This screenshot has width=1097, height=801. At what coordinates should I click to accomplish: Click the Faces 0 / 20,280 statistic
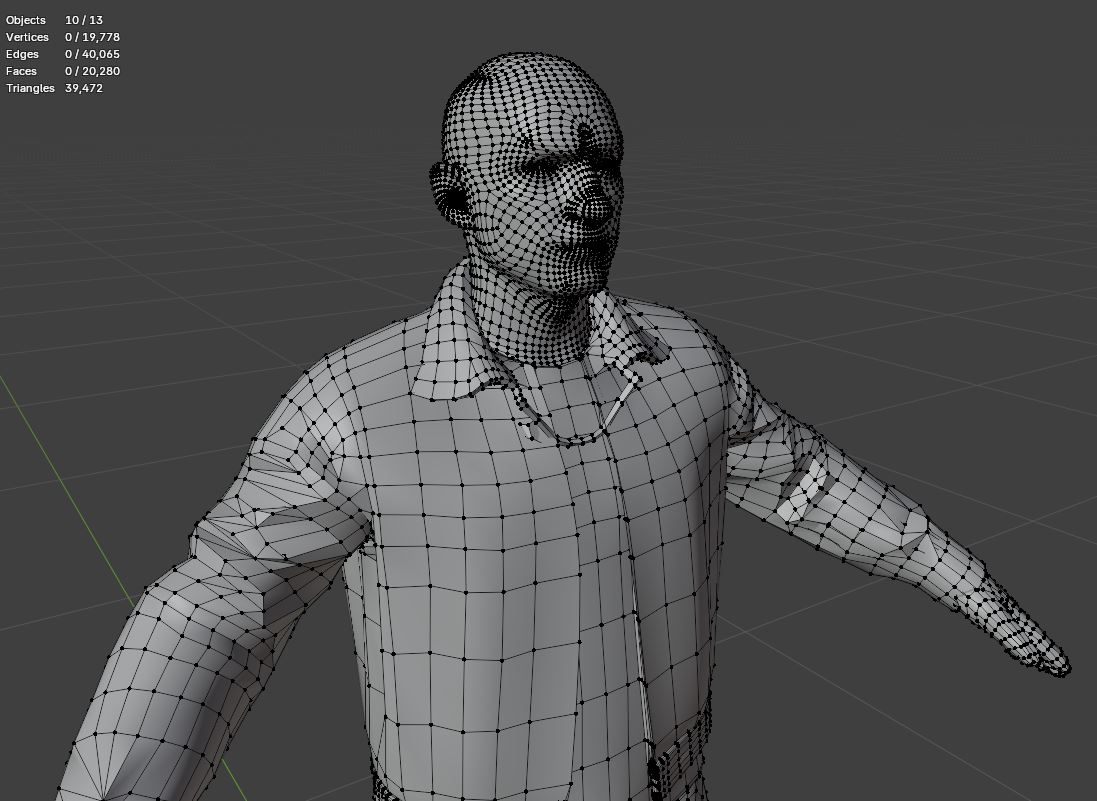pyautogui.click(x=63, y=71)
